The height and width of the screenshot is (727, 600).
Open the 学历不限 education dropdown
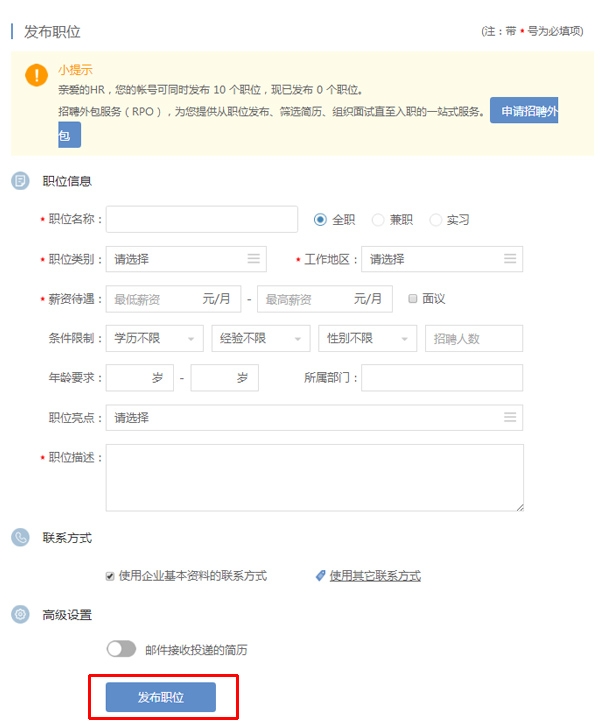[x=154, y=339]
